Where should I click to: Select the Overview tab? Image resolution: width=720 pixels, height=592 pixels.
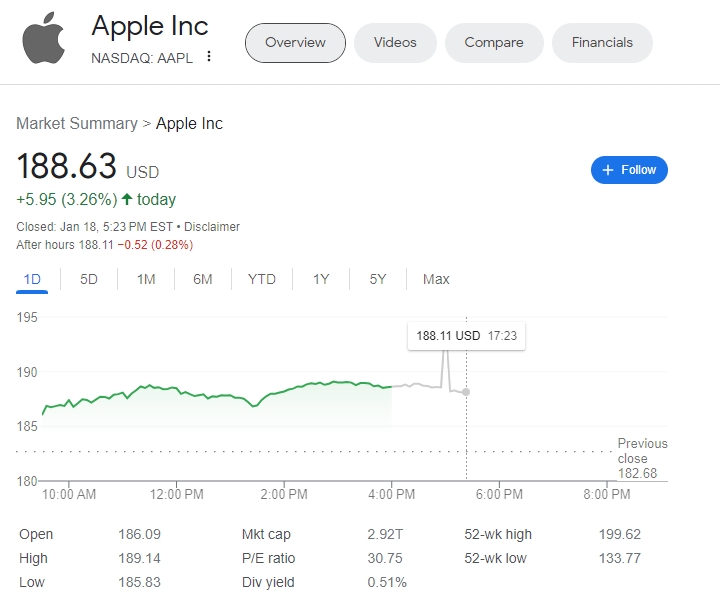point(295,43)
